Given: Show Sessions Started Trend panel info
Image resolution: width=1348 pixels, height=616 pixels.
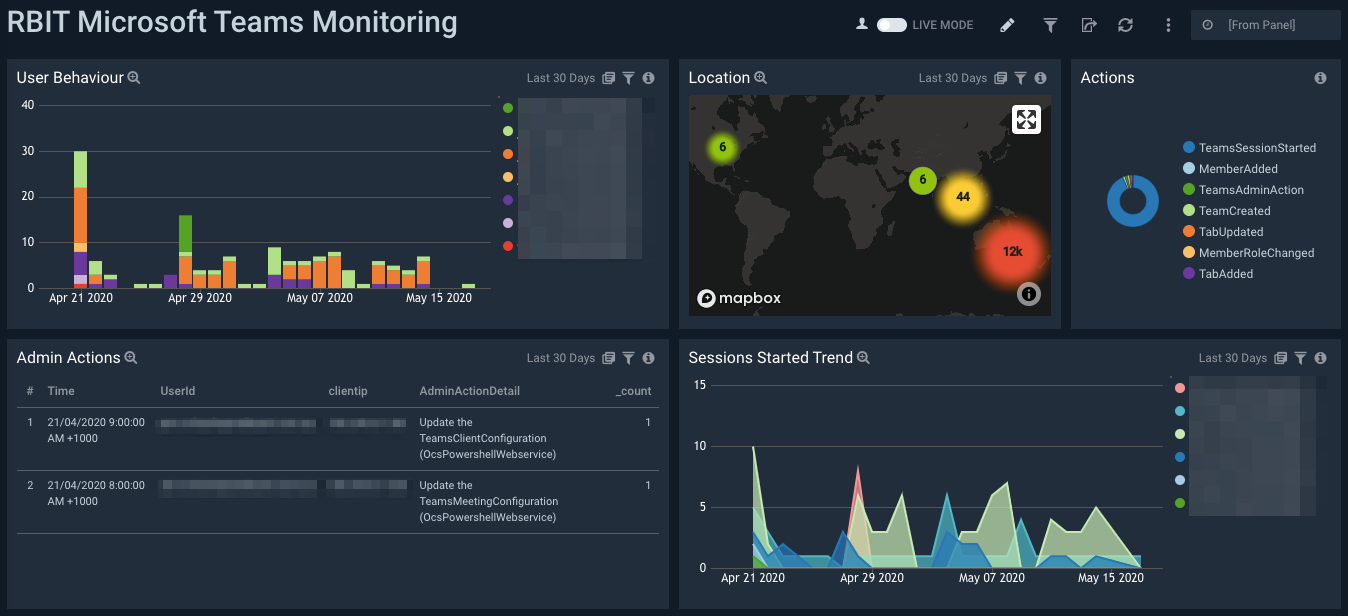Looking at the screenshot, I should (x=1320, y=358).
